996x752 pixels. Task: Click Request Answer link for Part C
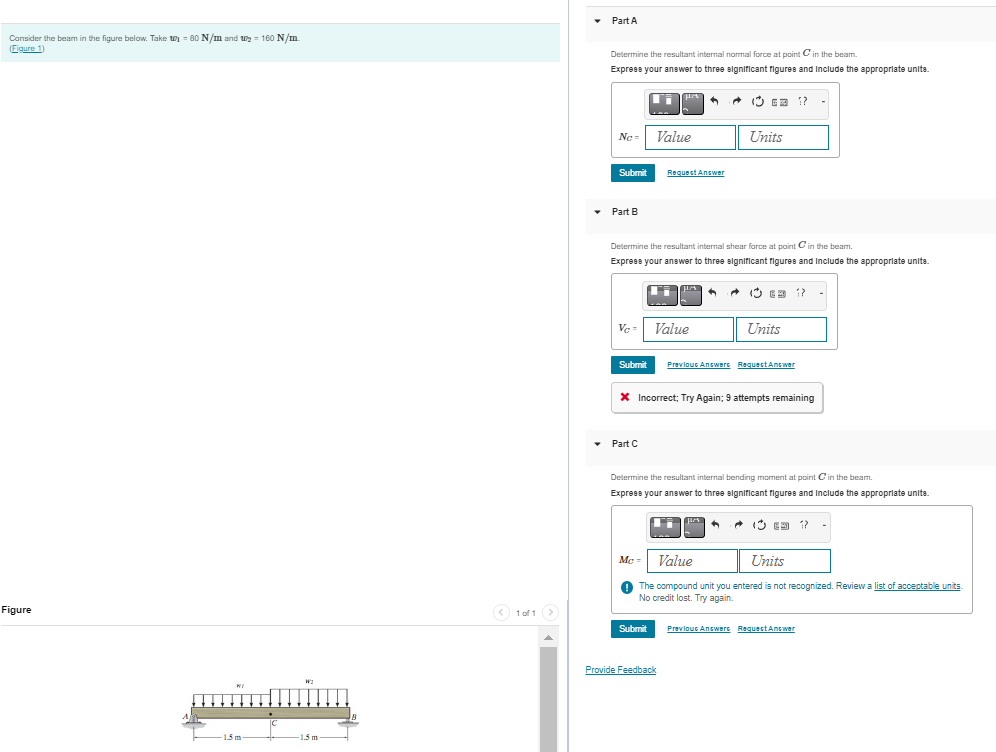pyautogui.click(x=766, y=629)
